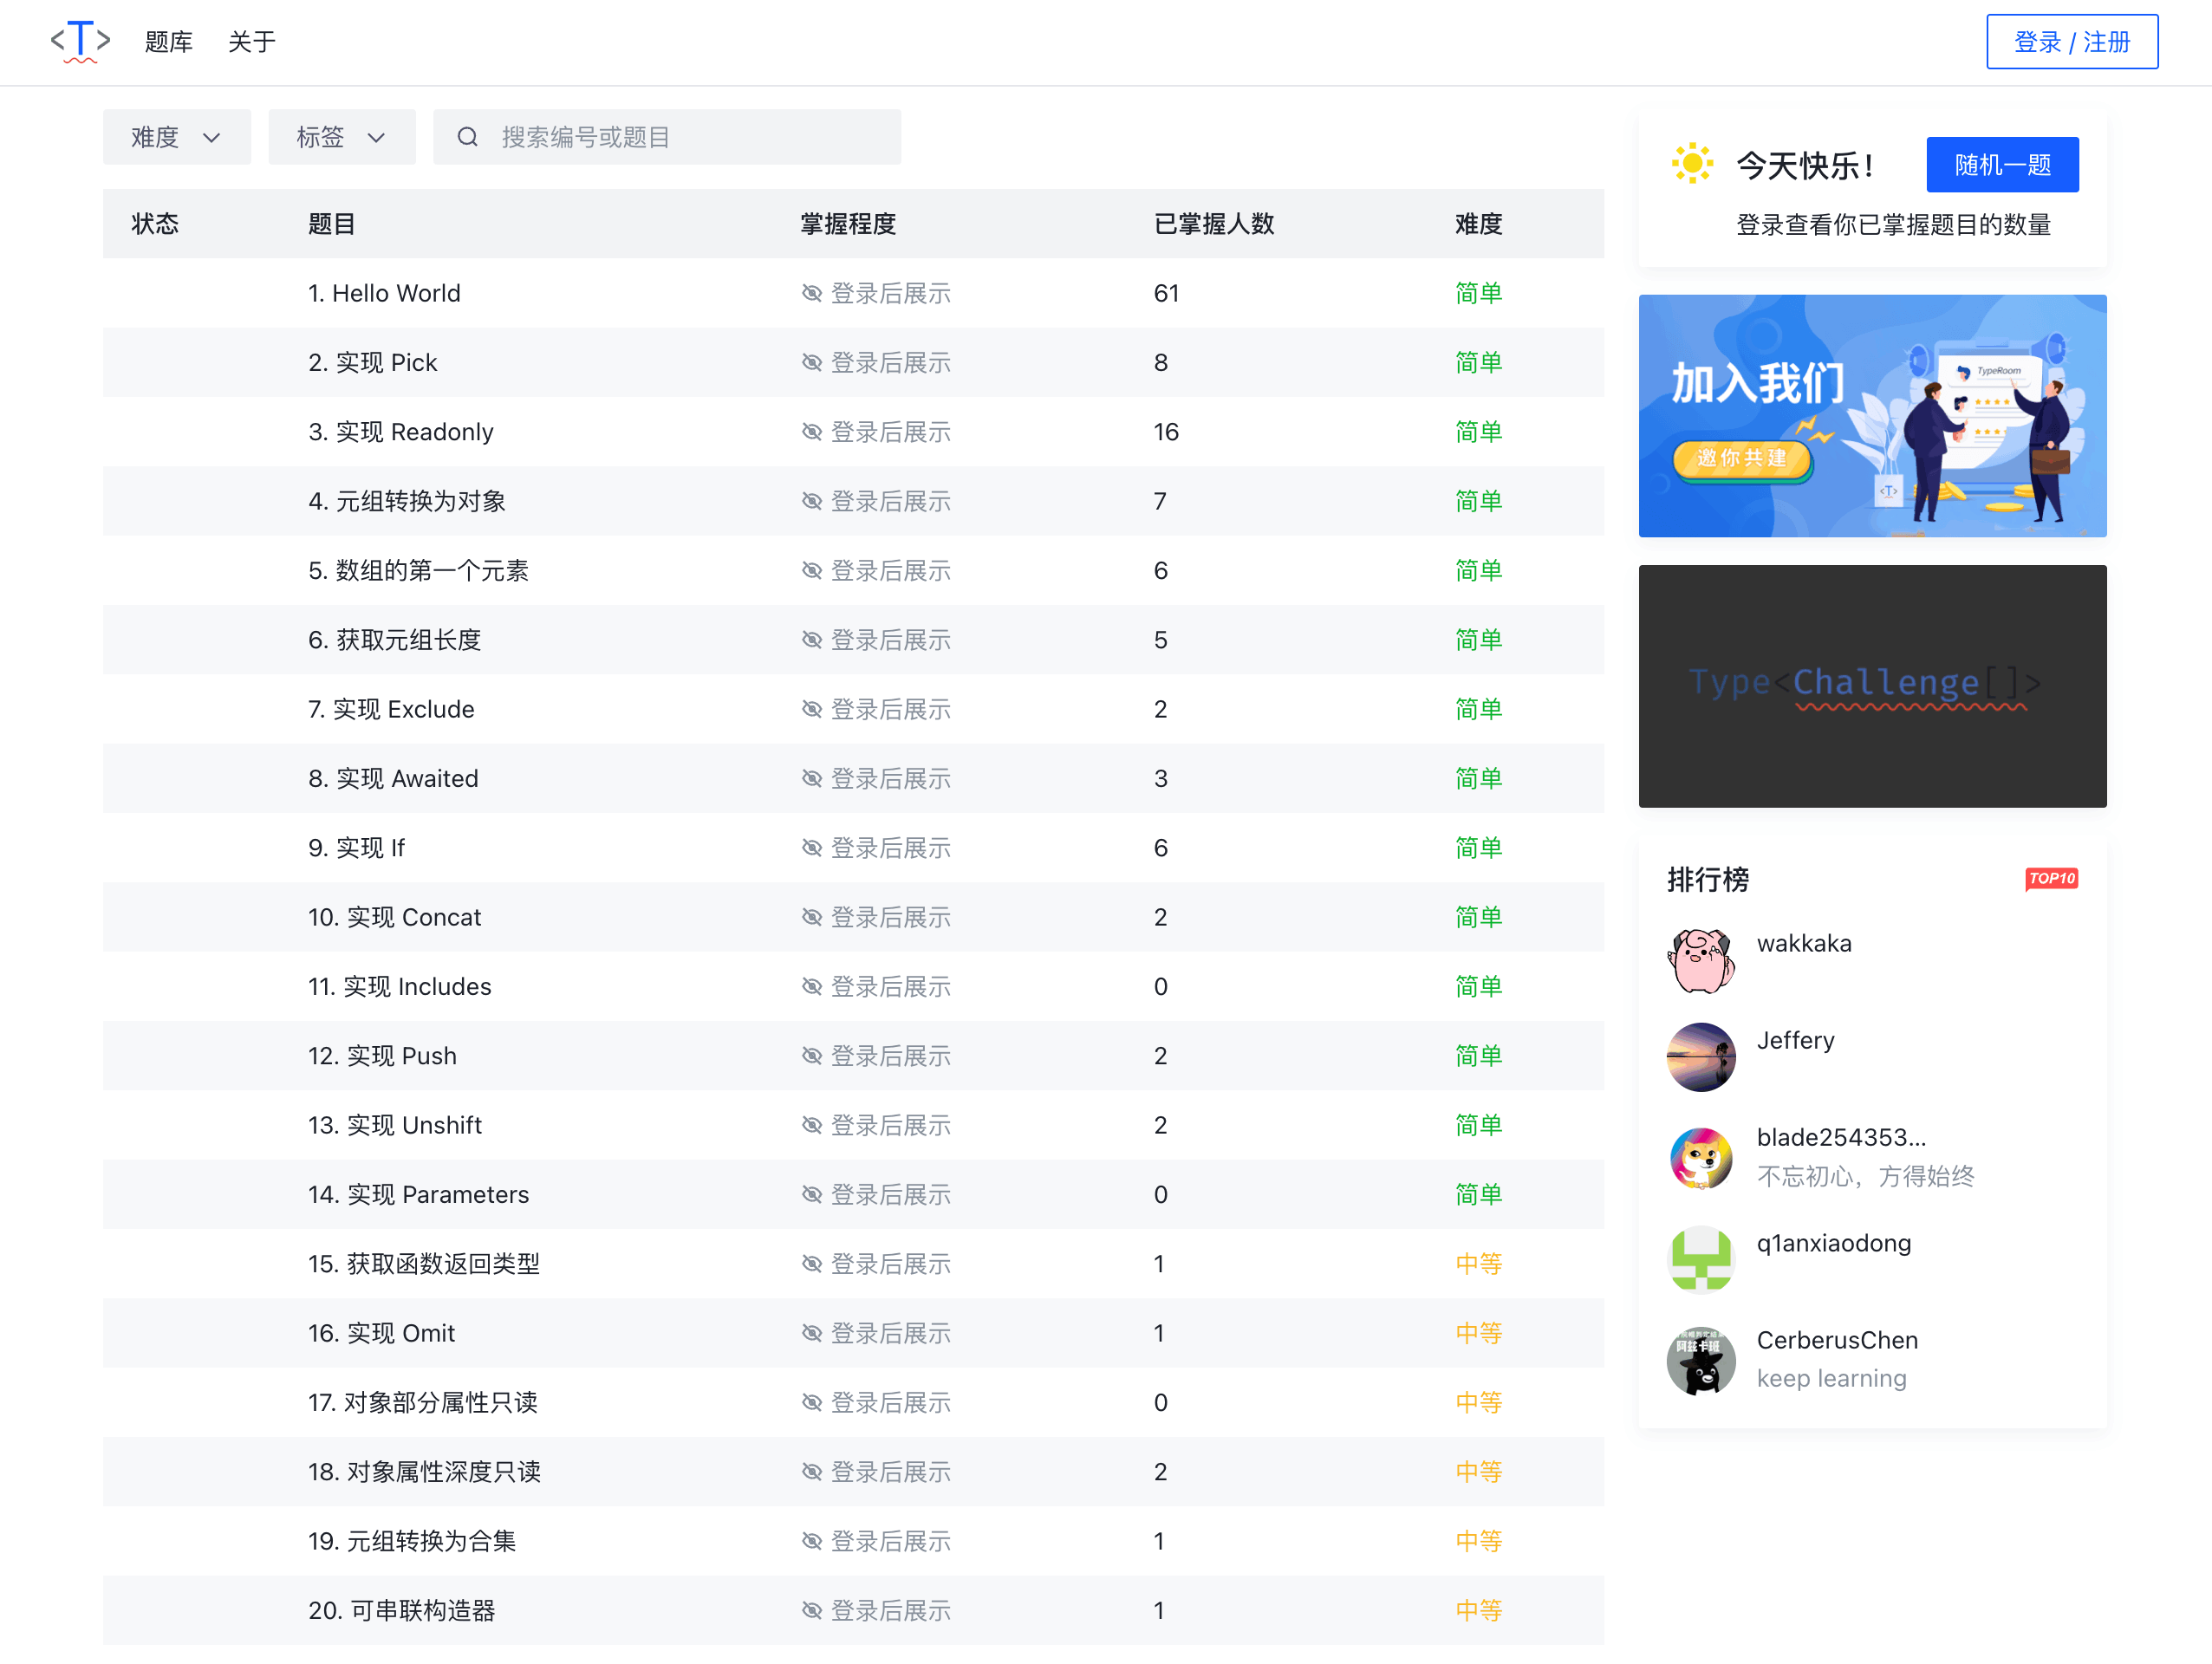2212x1664 pixels.
Task: Click hidden-eye icon in 实现 Omit row
Action: (812, 1333)
